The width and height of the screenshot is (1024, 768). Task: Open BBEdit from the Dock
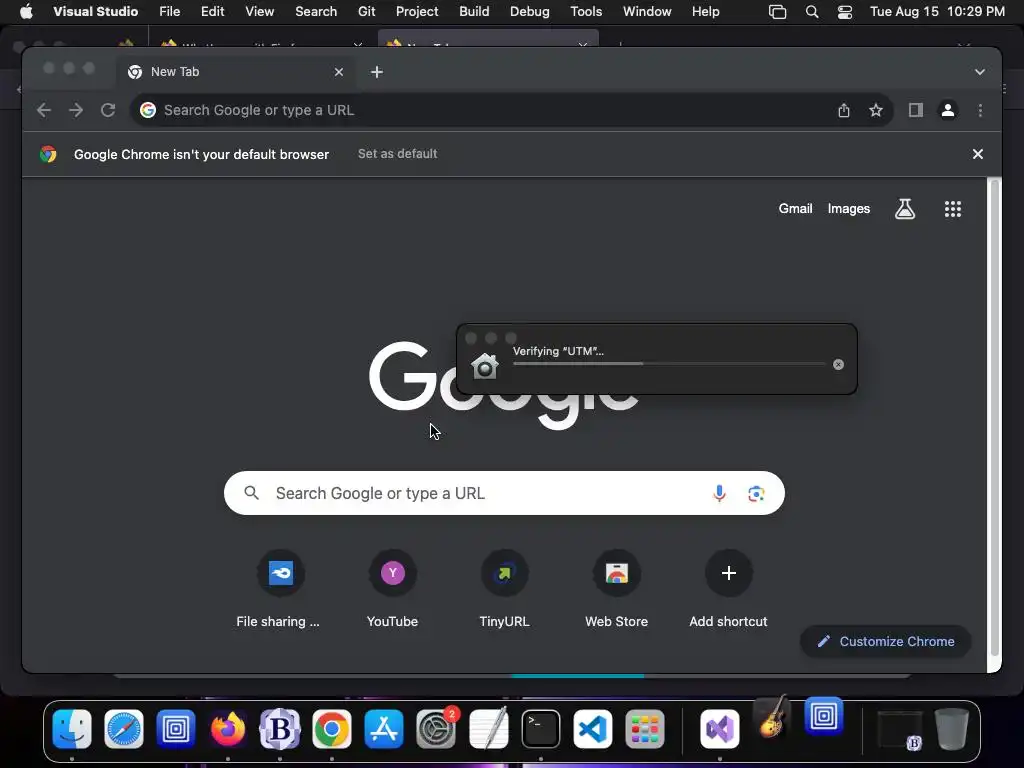point(280,729)
